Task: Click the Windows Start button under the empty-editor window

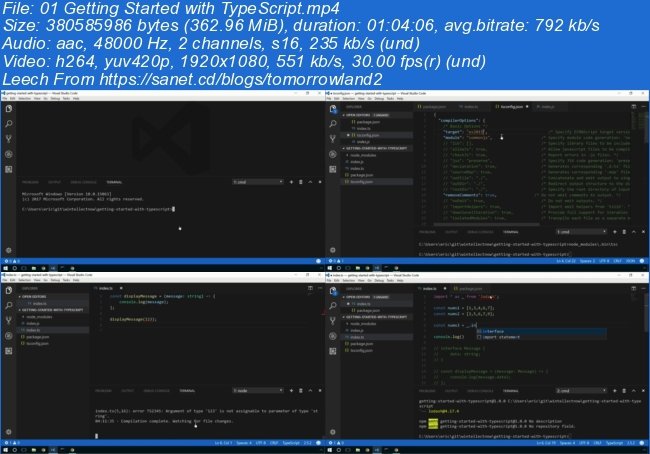Action: 5,268
